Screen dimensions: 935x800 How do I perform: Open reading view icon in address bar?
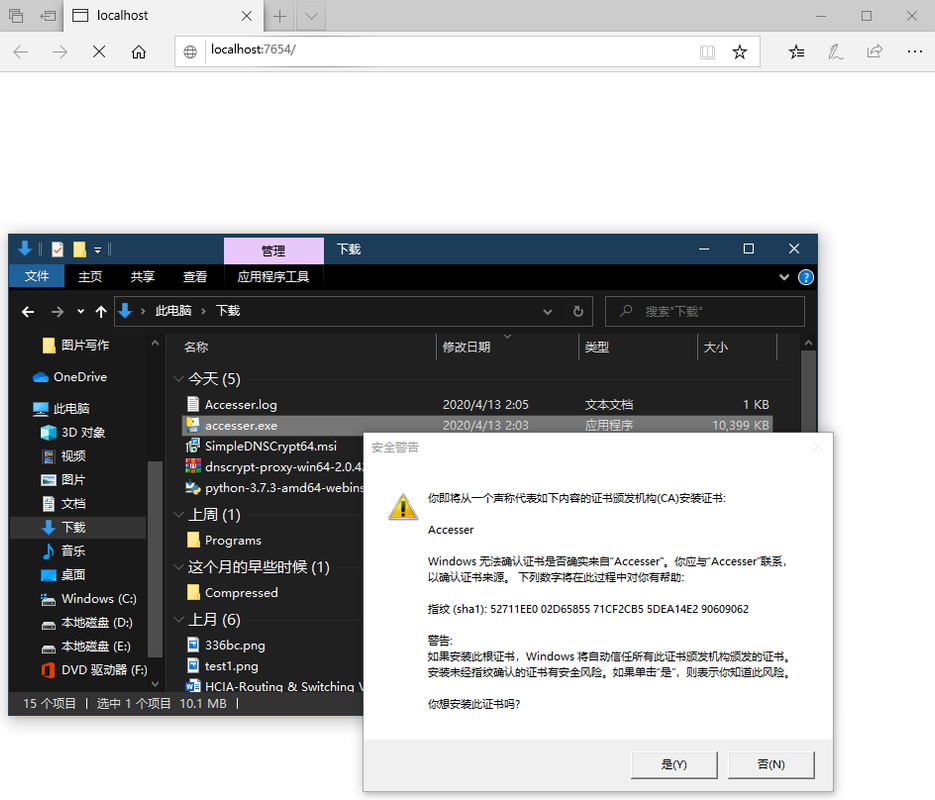(707, 52)
